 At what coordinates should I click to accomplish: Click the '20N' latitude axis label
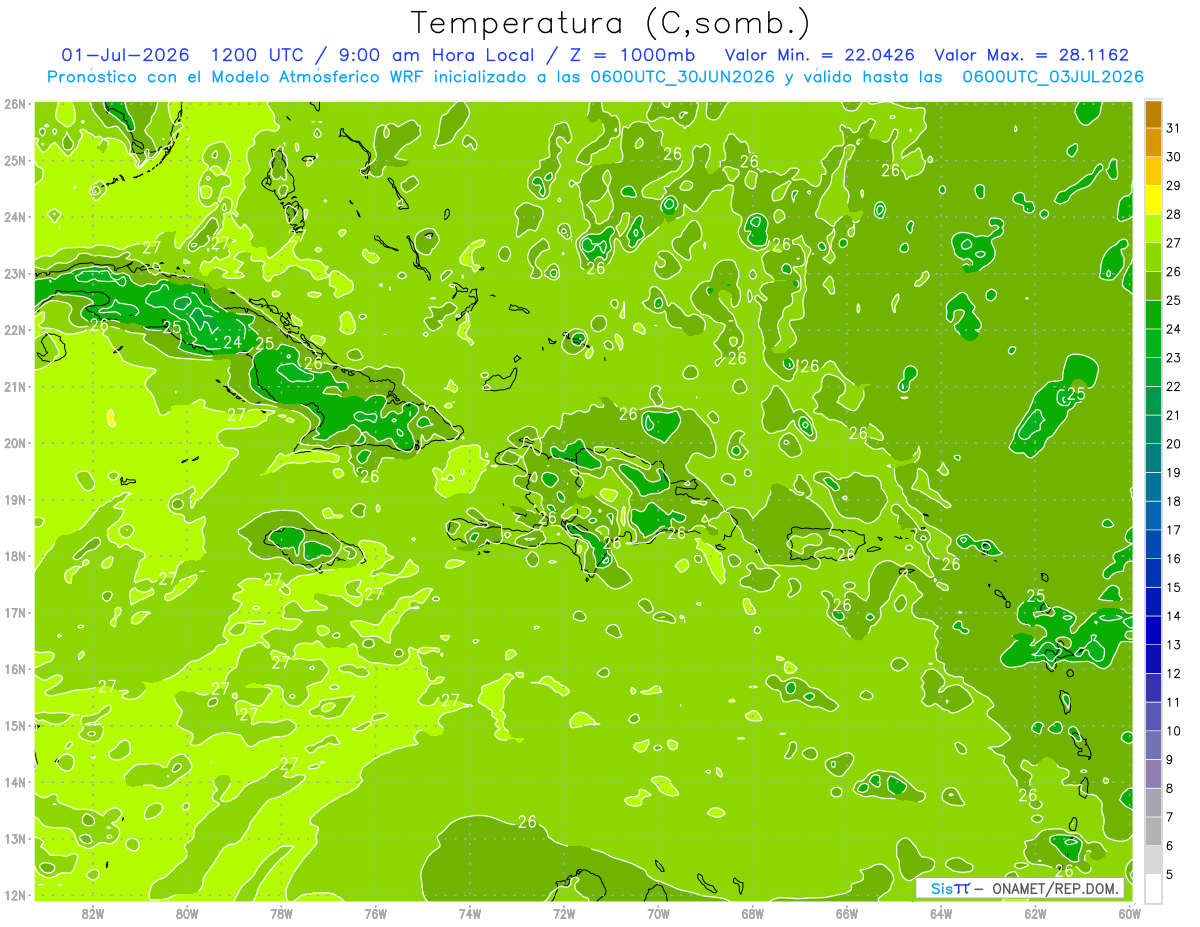tap(15, 443)
